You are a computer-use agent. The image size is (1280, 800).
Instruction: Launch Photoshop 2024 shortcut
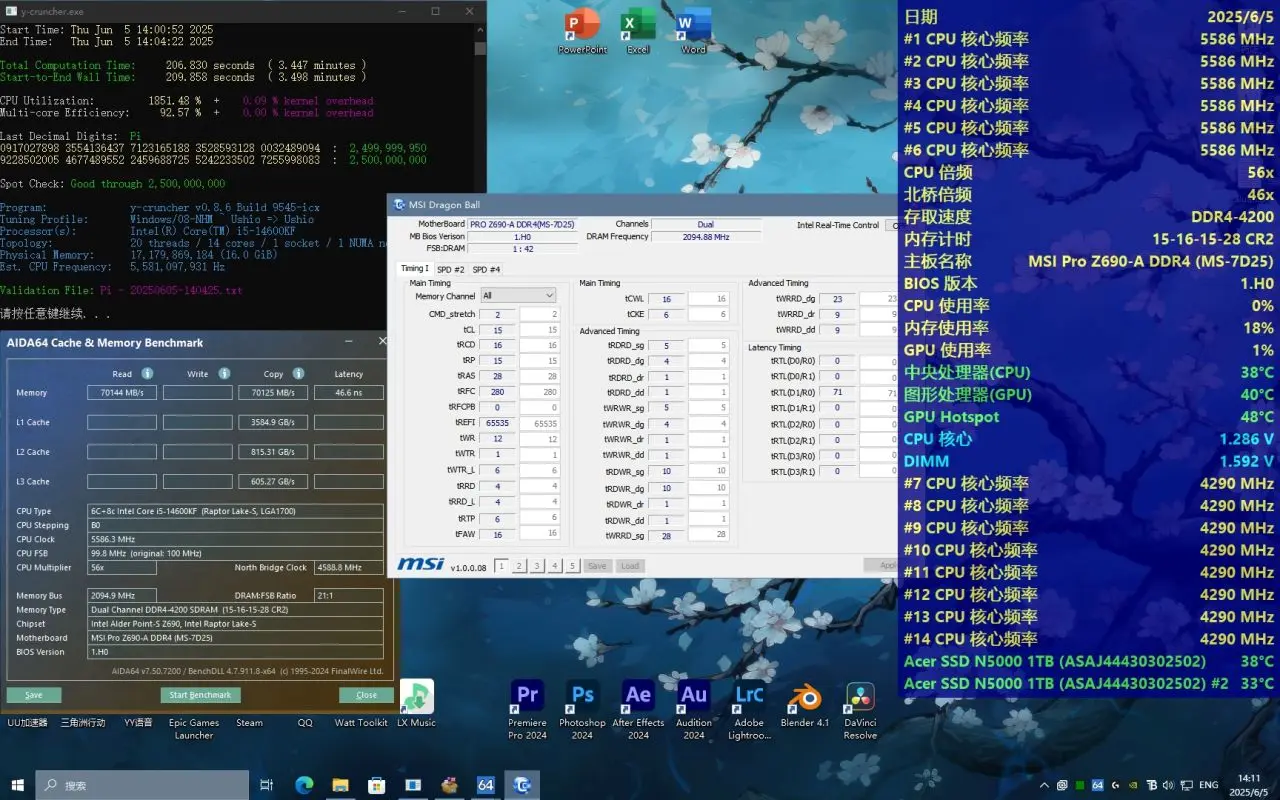click(x=582, y=709)
